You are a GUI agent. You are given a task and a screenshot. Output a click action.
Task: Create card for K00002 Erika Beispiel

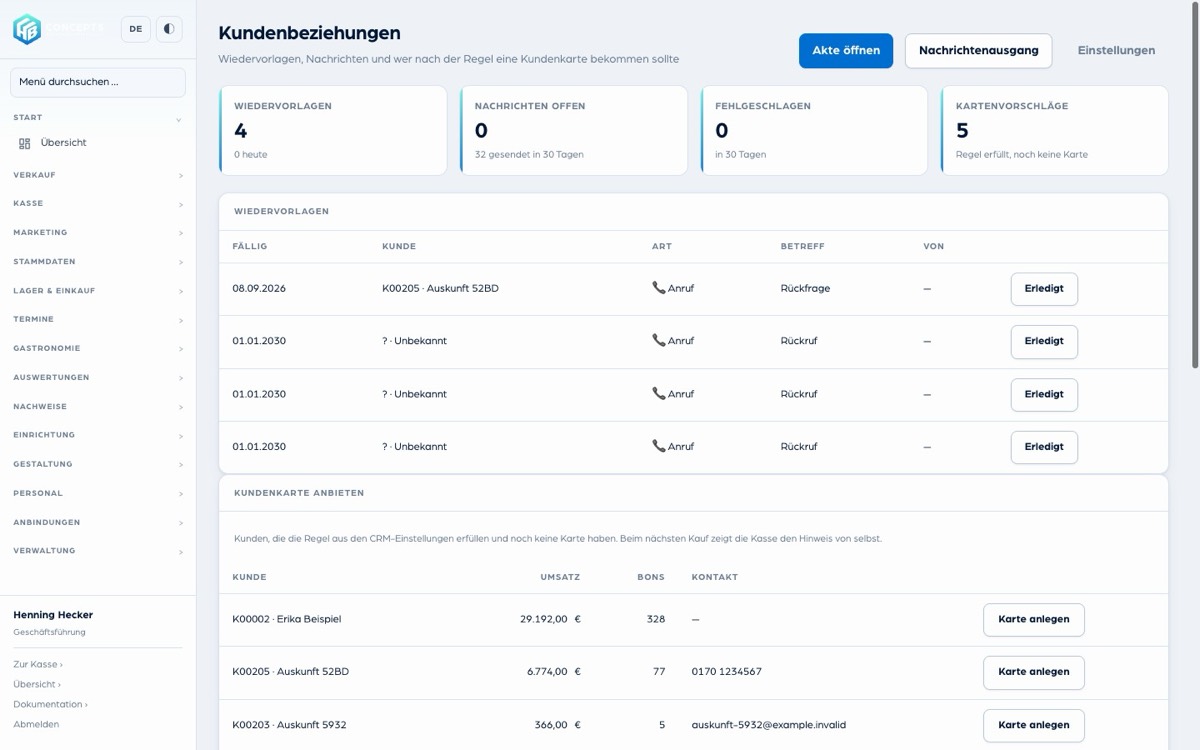coord(1034,620)
